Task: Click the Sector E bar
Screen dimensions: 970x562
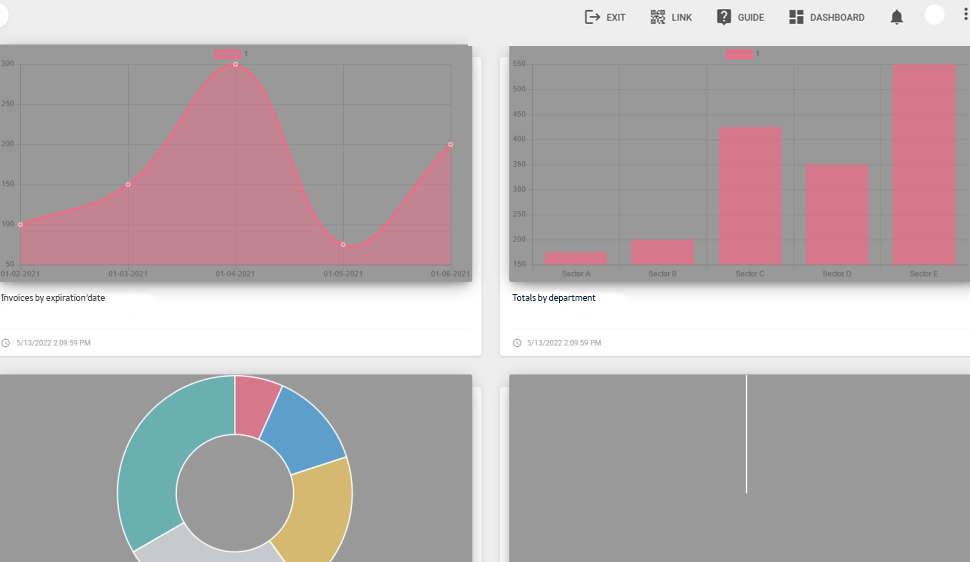Action: [924, 165]
